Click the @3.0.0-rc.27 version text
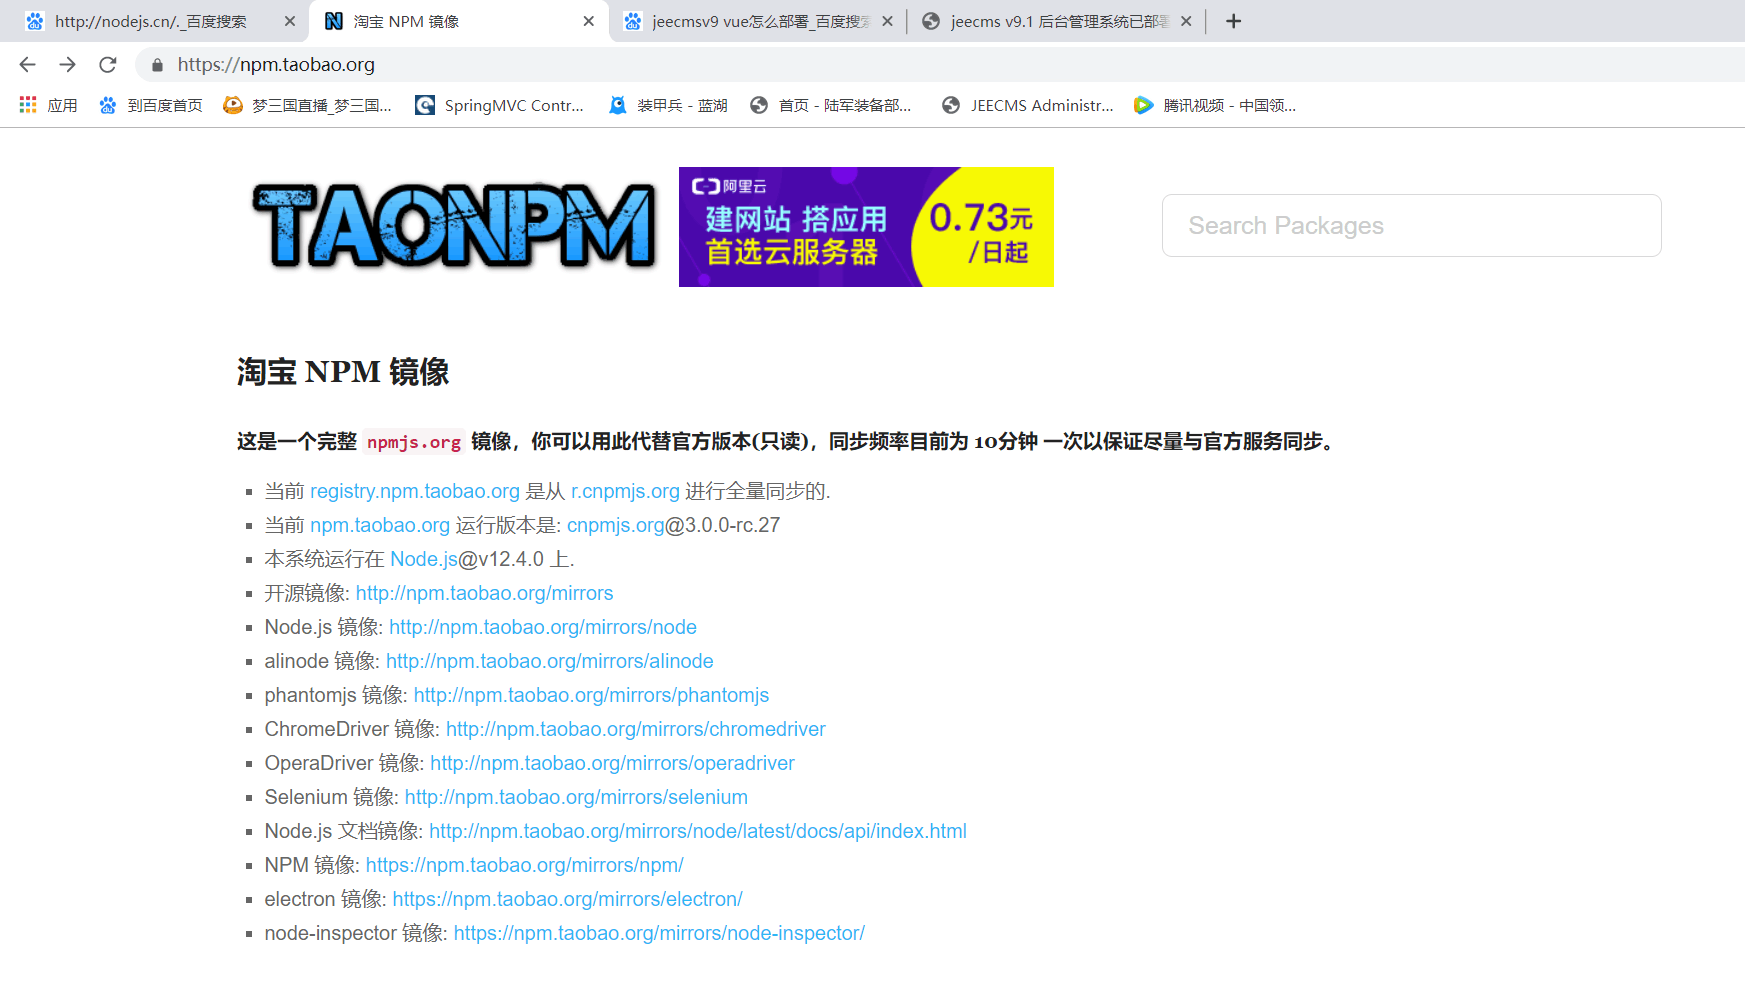The width and height of the screenshot is (1745, 997). coord(723,525)
